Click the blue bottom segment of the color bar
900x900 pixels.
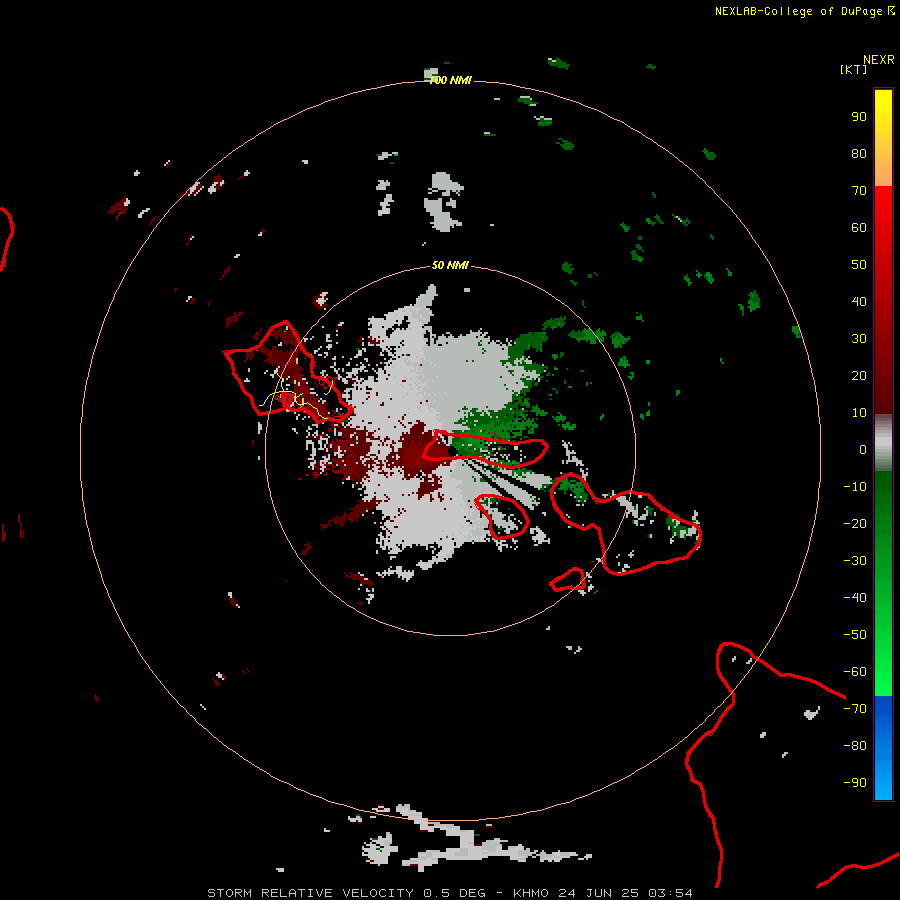click(883, 748)
